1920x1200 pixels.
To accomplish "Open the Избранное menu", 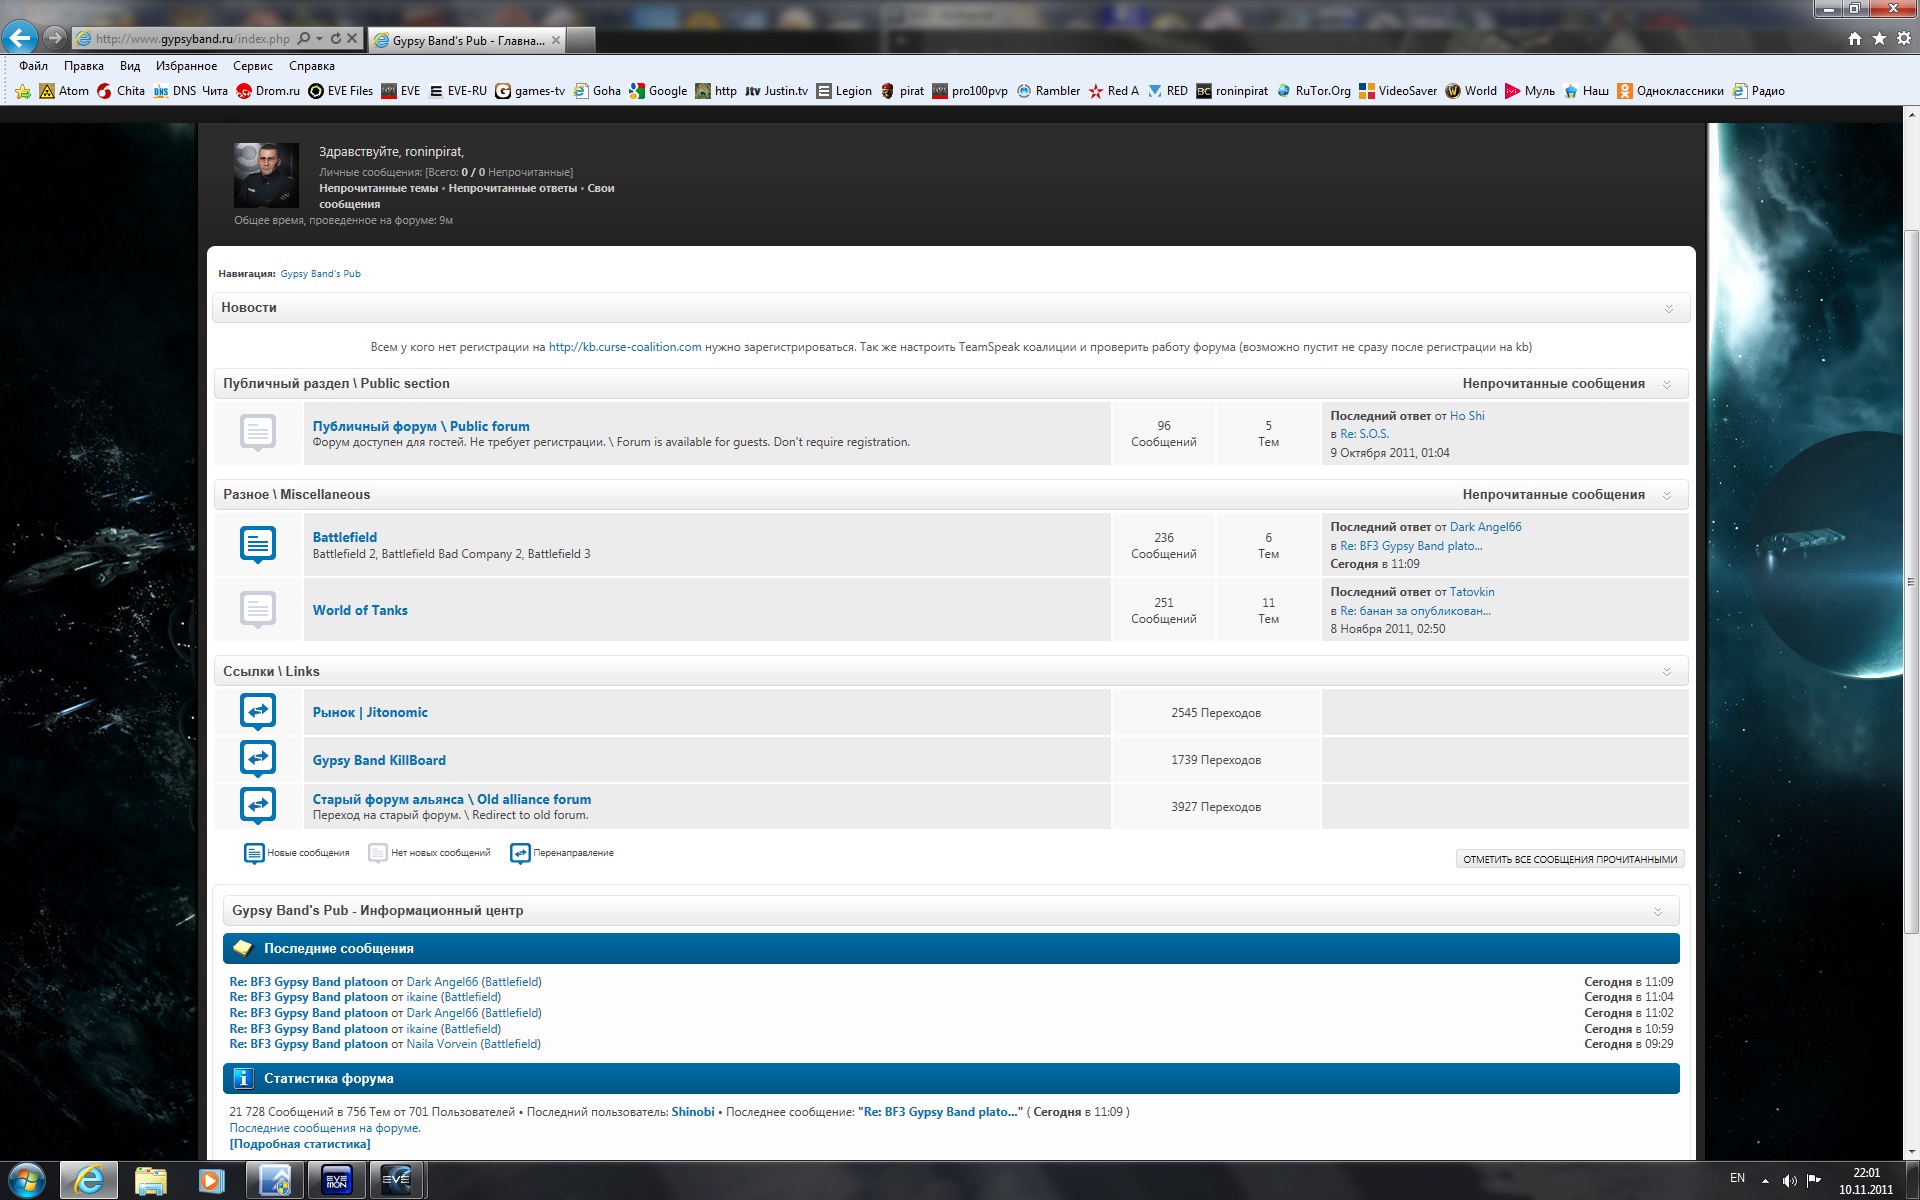I will pyautogui.click(x=186, y=66).
